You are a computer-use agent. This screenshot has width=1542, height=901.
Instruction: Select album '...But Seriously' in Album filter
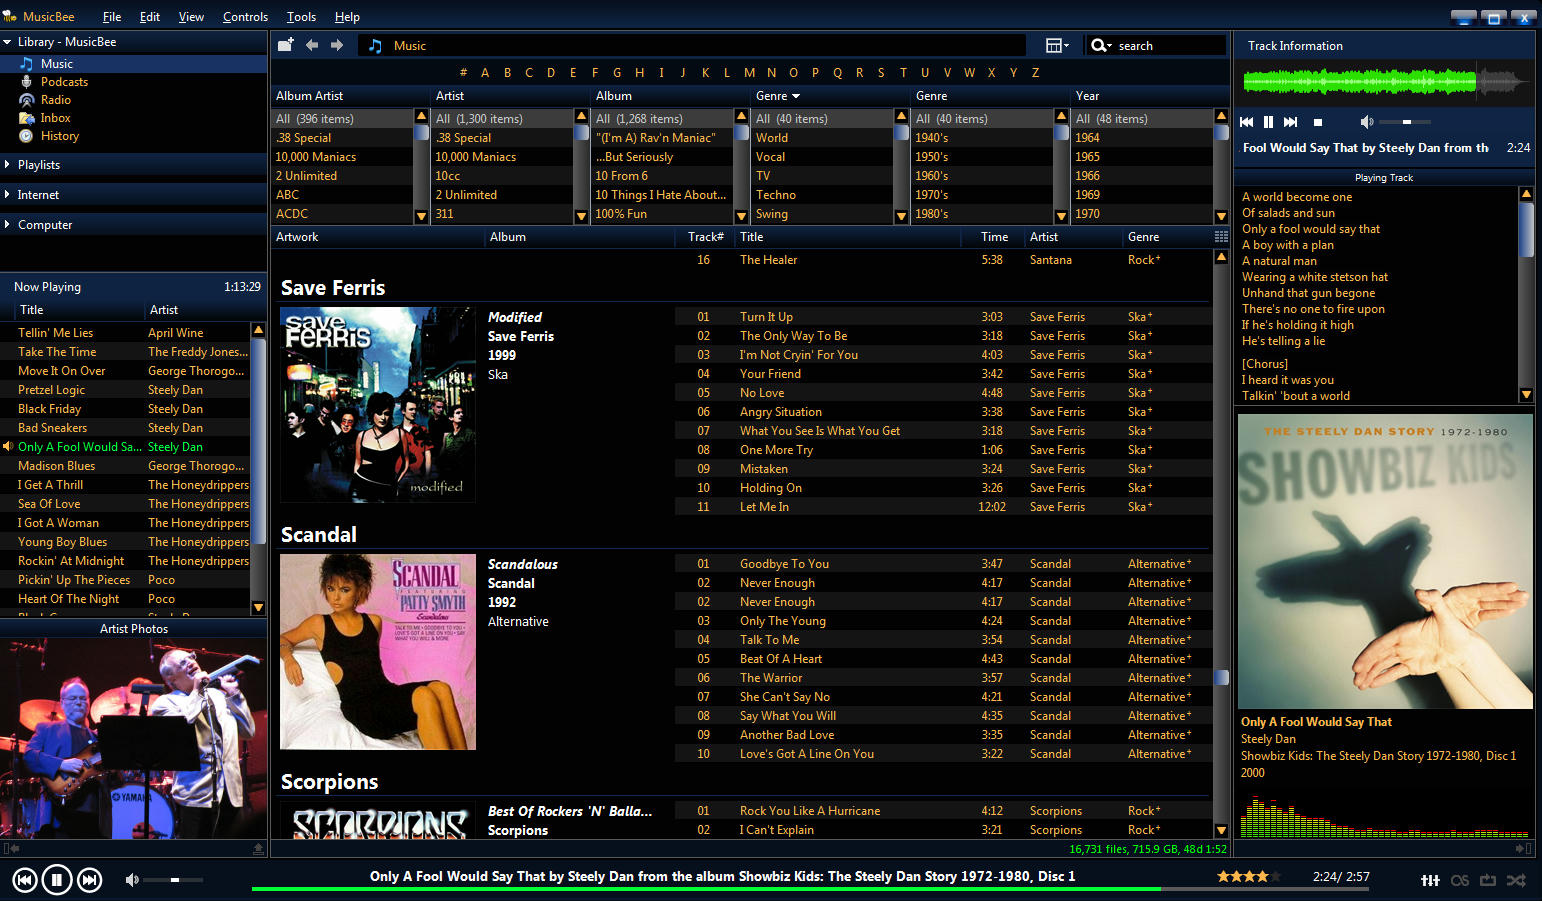click(x=634, y=157)
